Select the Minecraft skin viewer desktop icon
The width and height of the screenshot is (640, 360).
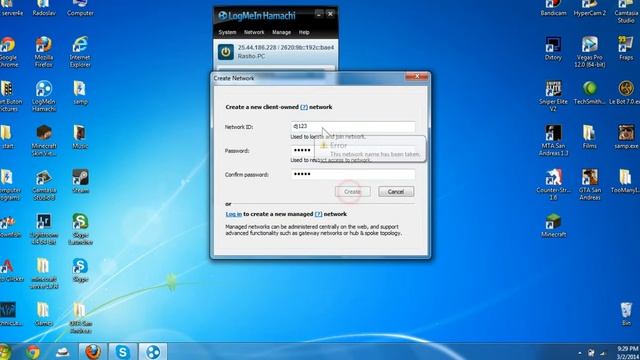click(x=44, y=141)
